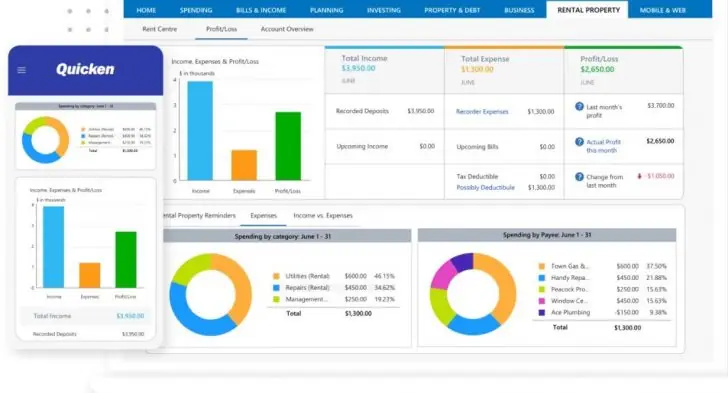Click blue Income bar in mobile chart
This screenshot has height=393, width=728.
click(x=53, y=247)
